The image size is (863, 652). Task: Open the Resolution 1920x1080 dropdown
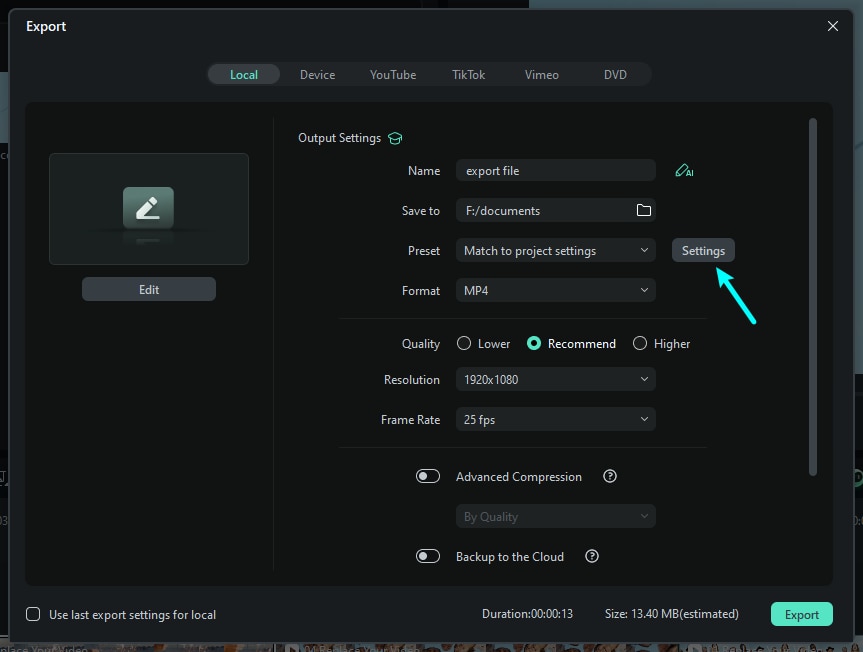pos(555,380)
